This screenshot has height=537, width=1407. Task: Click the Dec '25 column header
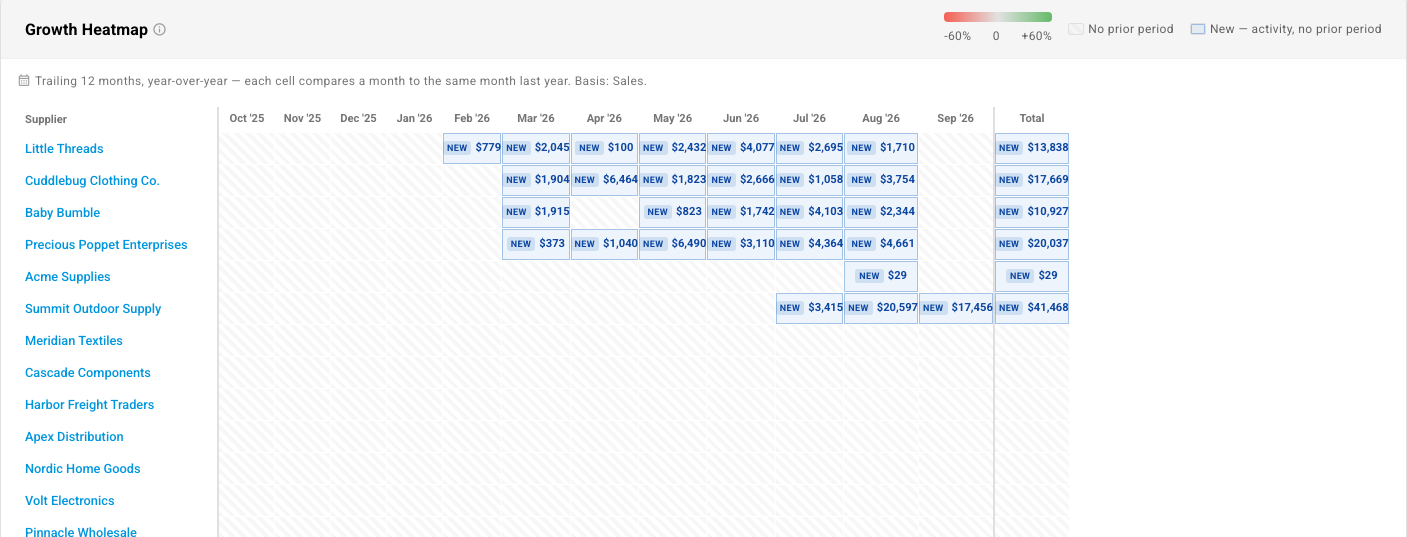[358, 118]
